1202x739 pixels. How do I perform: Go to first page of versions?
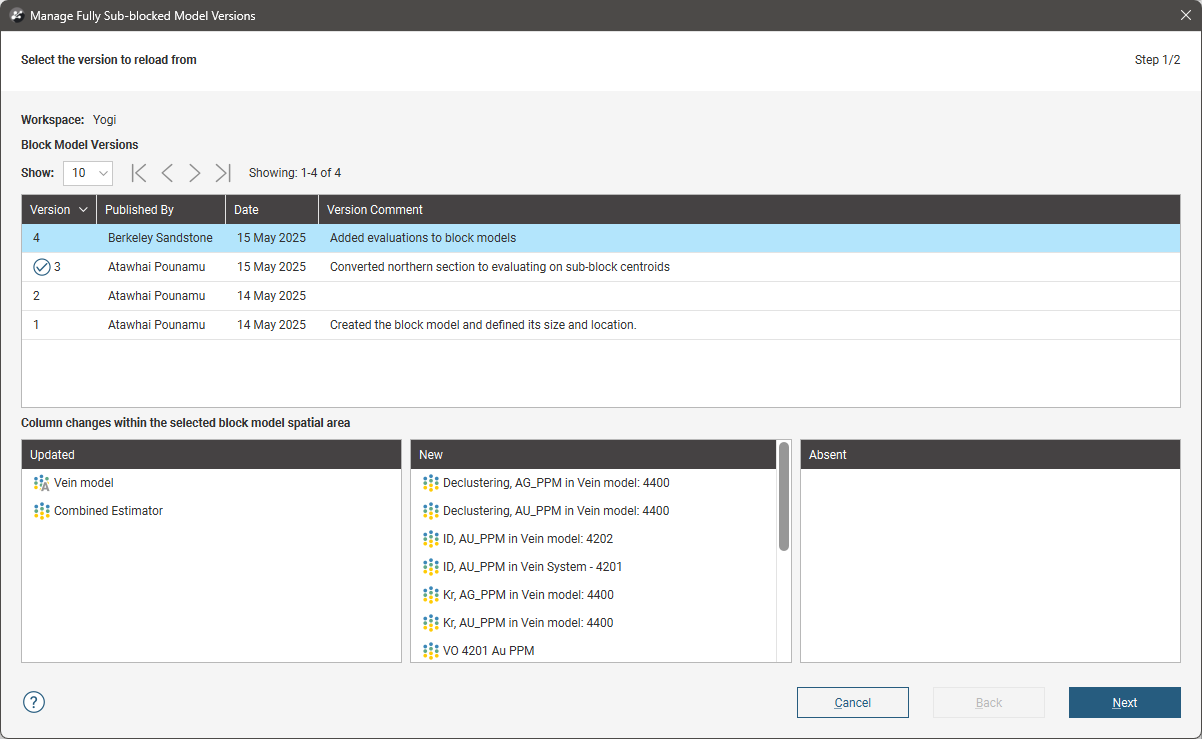click(x=139, y=173)
